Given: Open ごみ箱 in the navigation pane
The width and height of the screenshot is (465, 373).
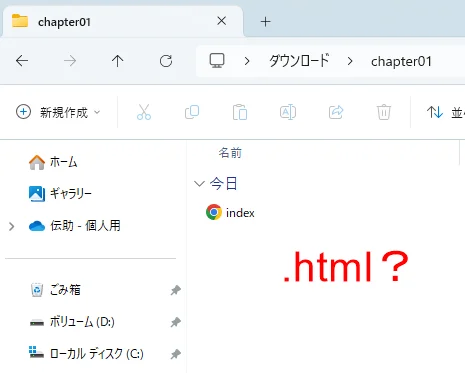Looking at the screenshot, I should 65,290.
